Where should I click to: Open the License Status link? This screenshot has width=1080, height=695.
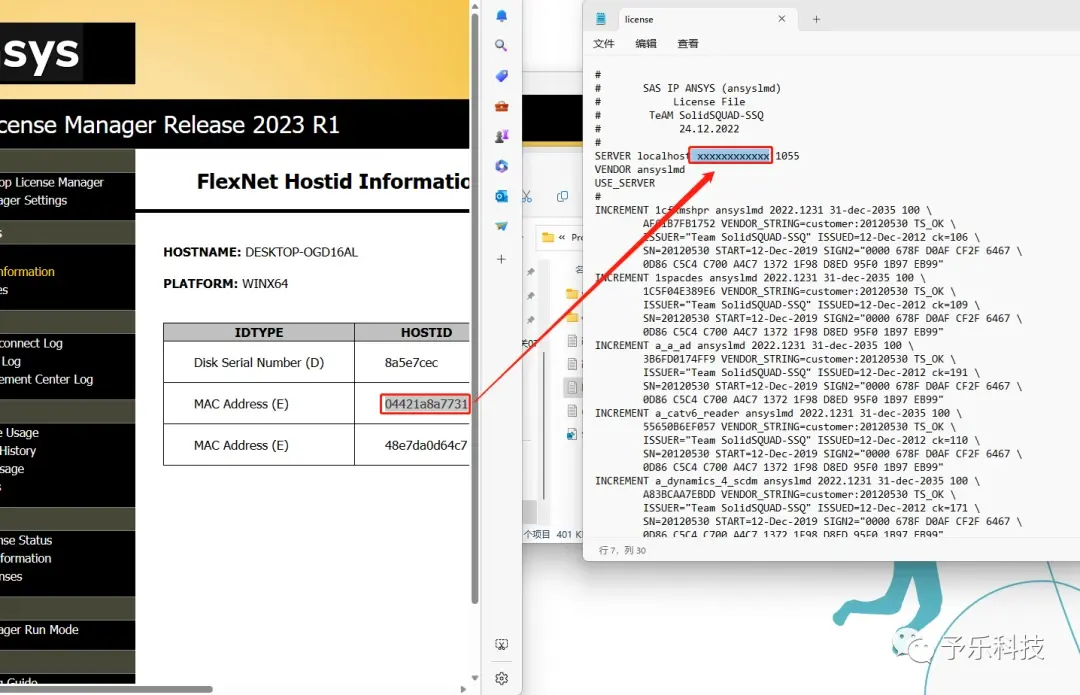click(26, 541)
